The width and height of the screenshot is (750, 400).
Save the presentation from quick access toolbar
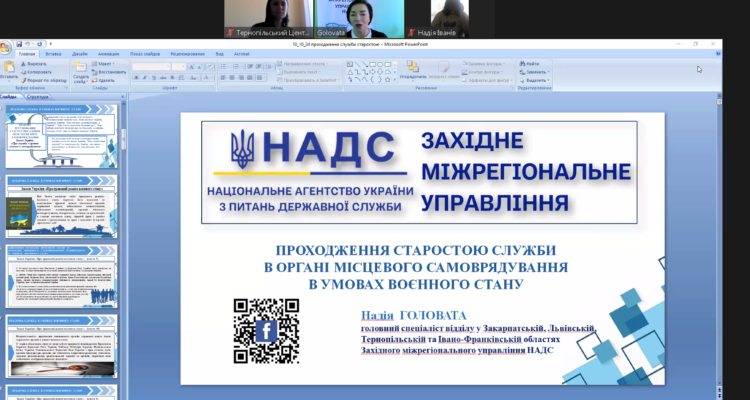click(x=19, y=44)
